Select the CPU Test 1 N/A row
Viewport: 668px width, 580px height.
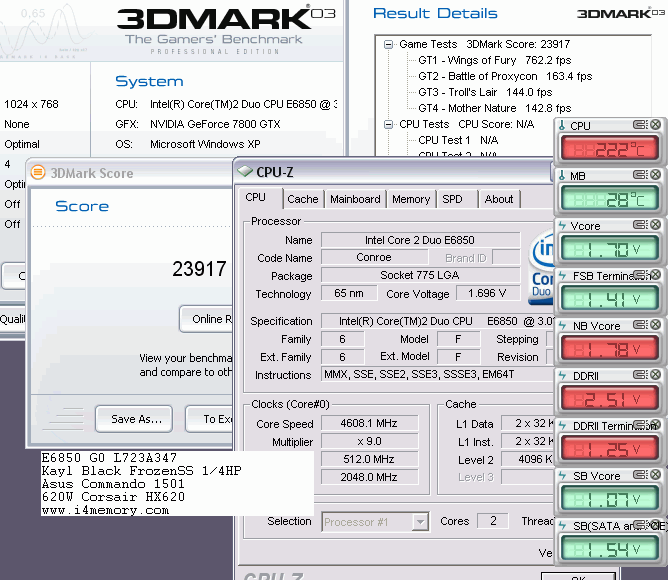click(x=458, y=140)
